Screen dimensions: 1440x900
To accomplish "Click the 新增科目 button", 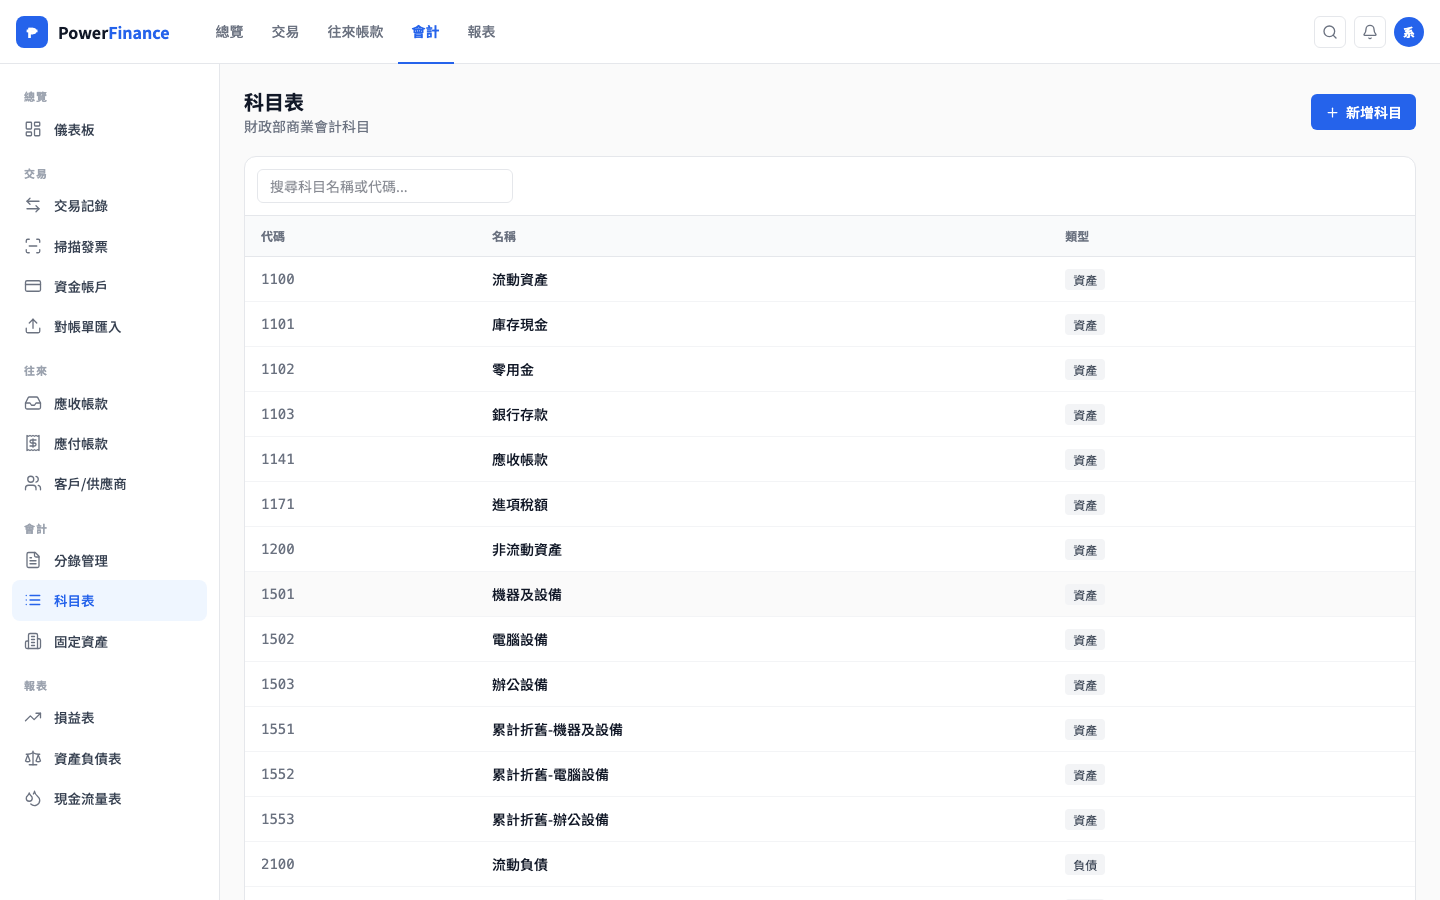I will click(x=1363, y=112).
